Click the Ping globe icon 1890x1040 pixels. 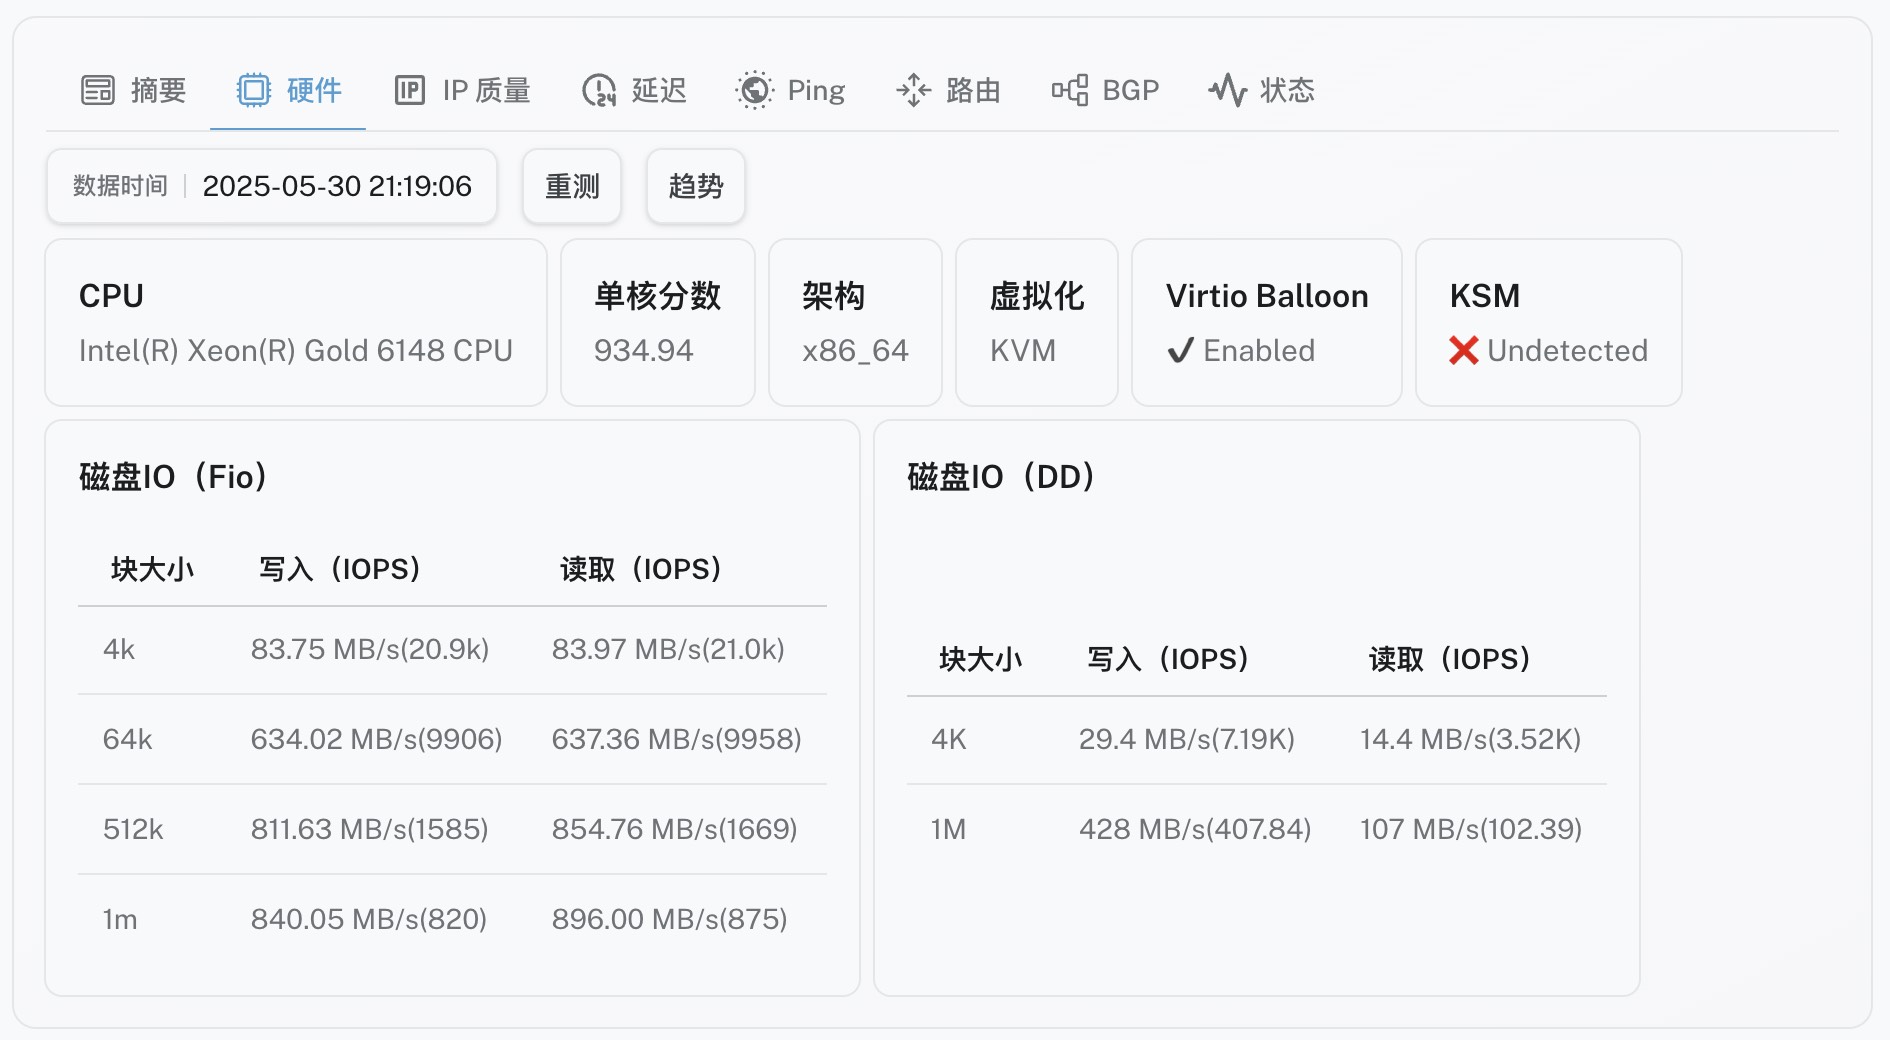[x=755, y=90]
